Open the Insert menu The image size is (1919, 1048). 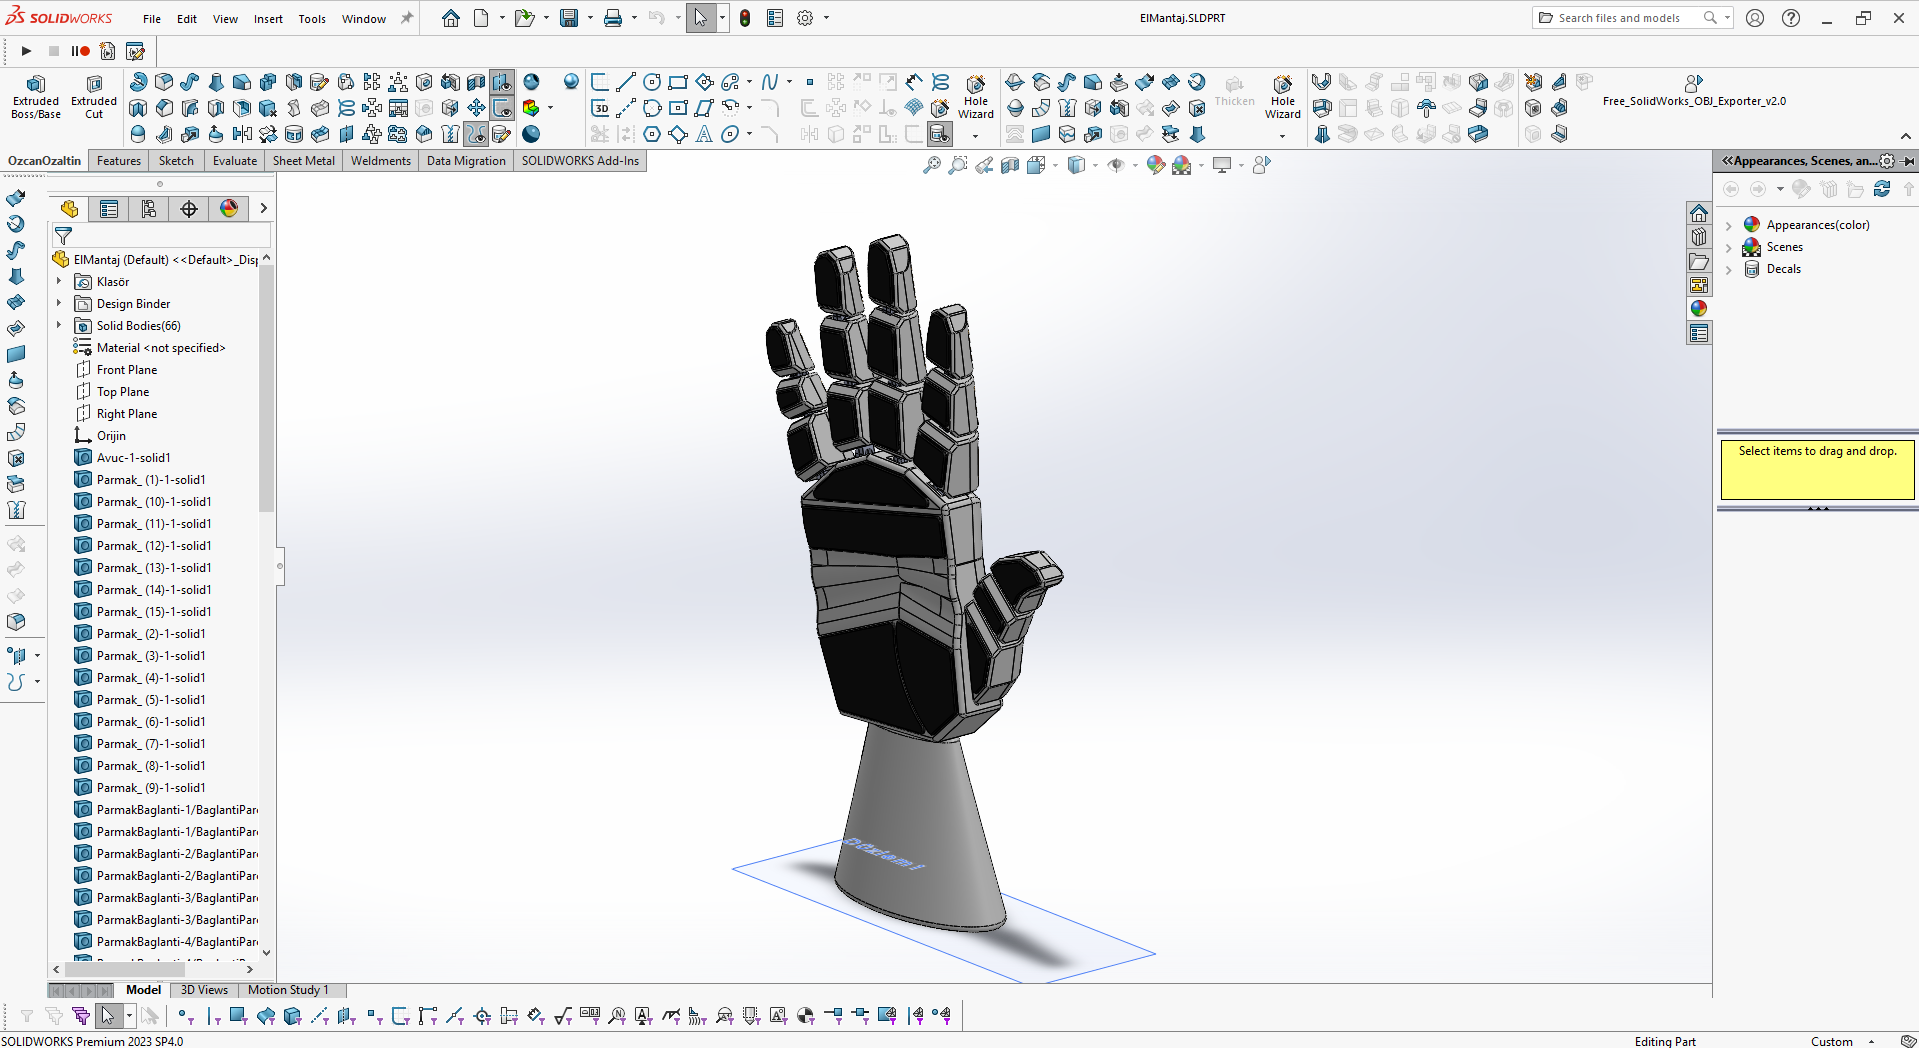click(x=268, y=19)
